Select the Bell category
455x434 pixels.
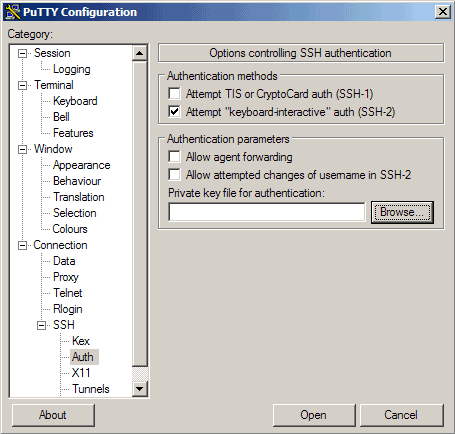(x=61, y=117)
